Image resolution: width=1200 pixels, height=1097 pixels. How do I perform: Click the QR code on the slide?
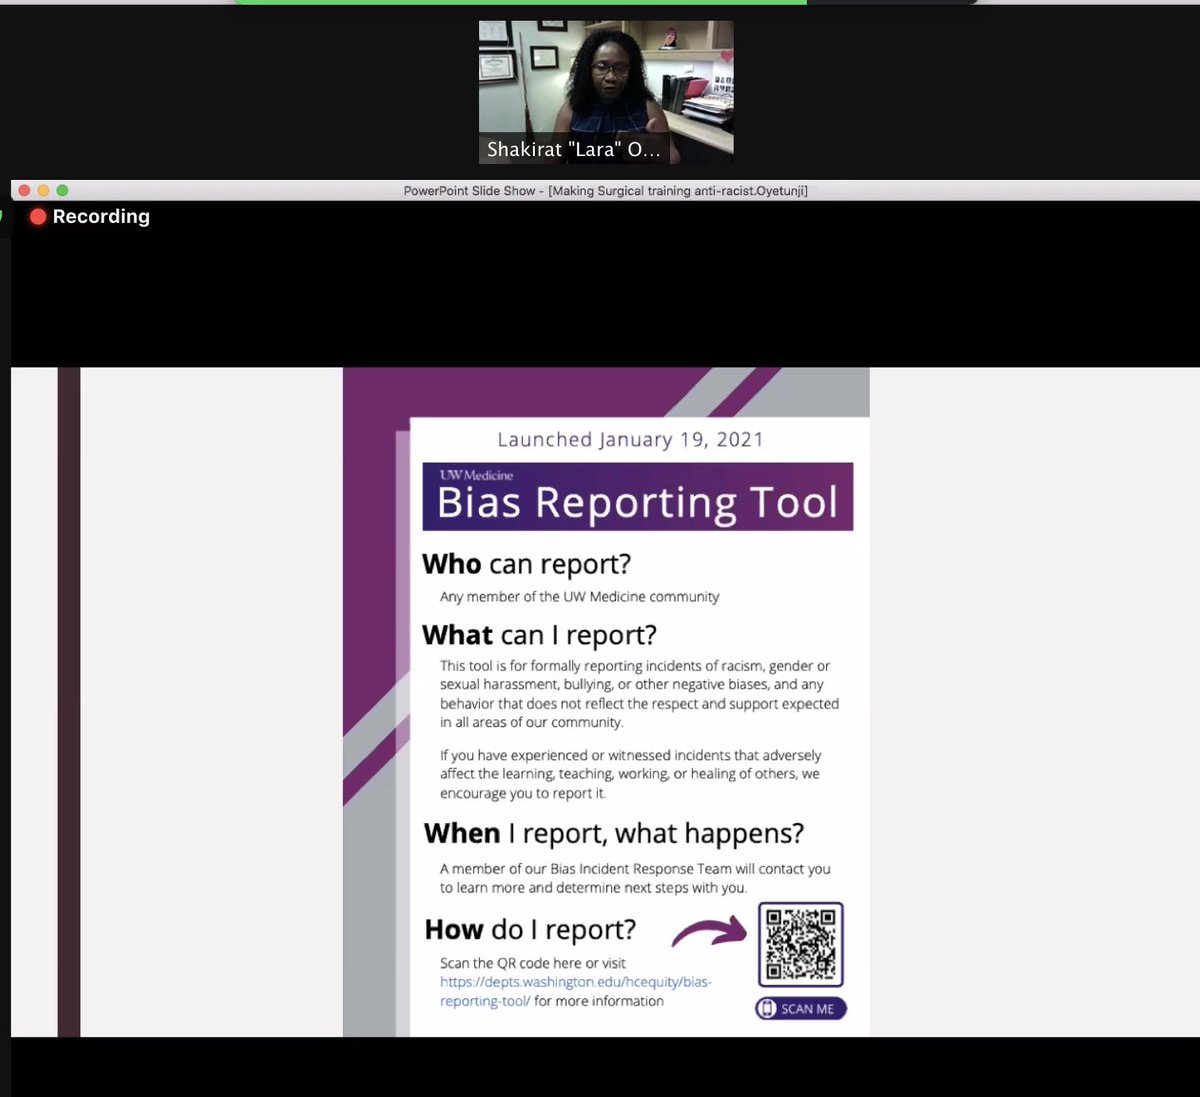(801, 944)
